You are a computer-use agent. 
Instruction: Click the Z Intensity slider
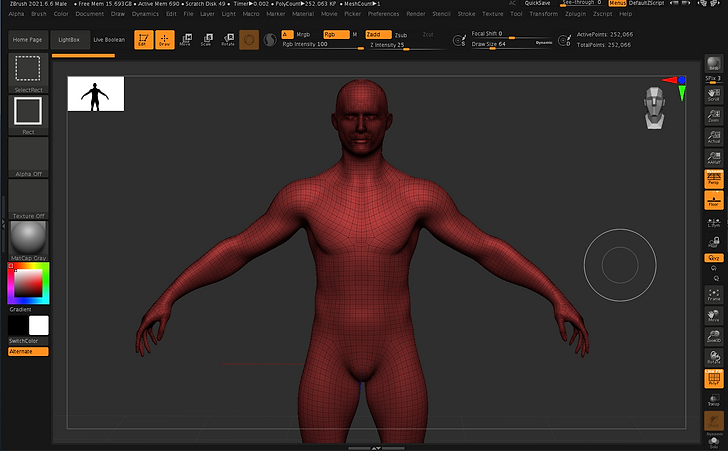coord(407,45)
